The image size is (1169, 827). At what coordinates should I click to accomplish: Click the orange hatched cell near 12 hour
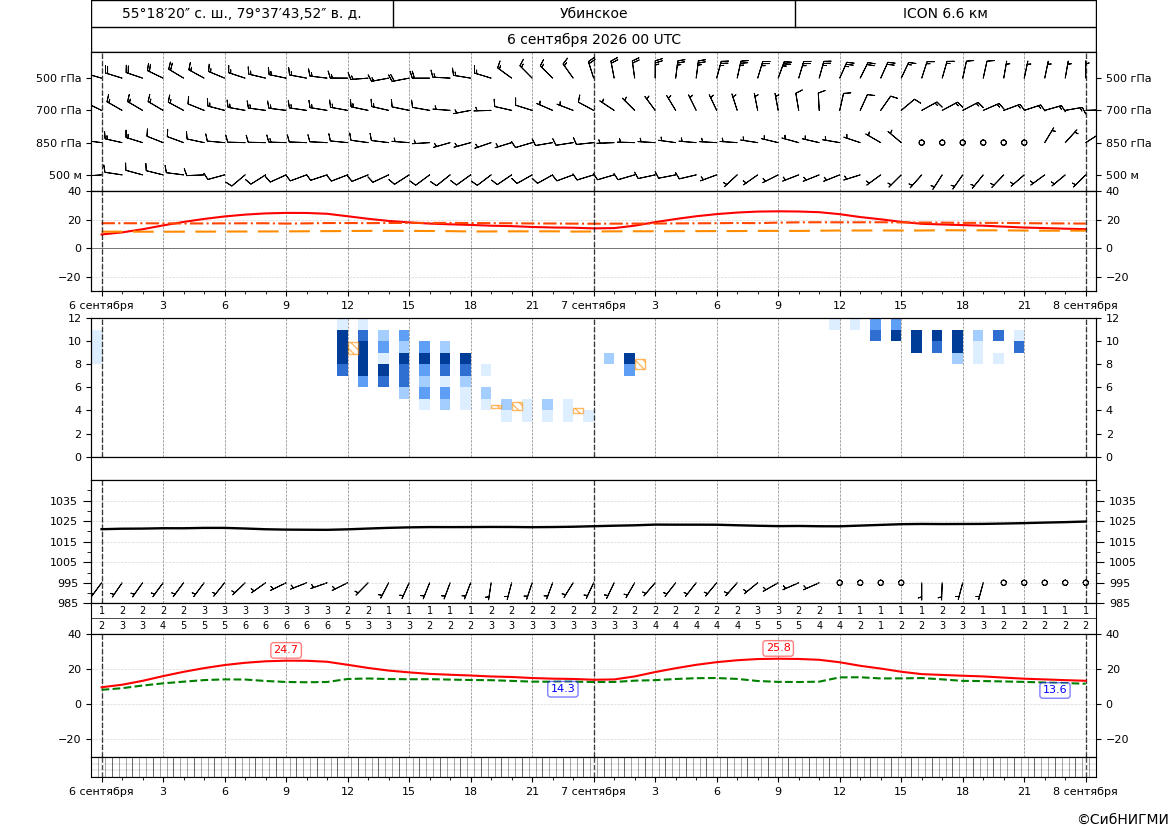pos(353,348)
